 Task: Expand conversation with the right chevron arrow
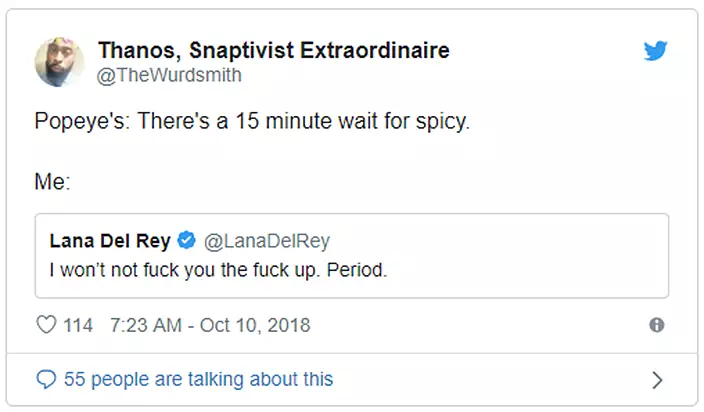point(657,380)
